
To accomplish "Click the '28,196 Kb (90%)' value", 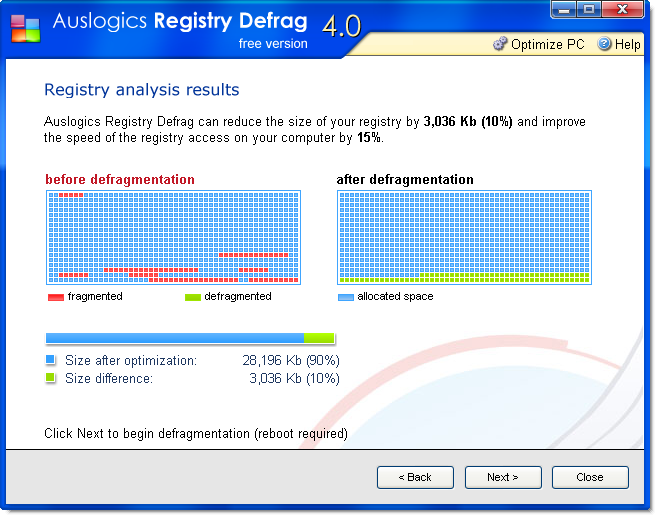I will [291, 360].
